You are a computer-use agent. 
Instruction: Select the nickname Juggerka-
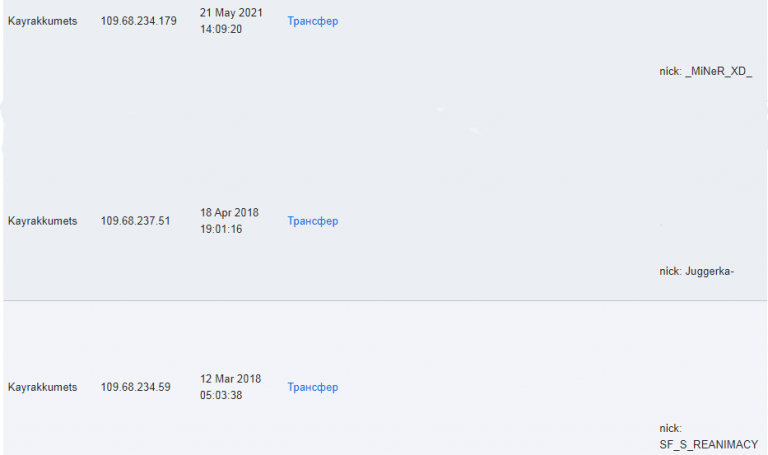[709, 271]
